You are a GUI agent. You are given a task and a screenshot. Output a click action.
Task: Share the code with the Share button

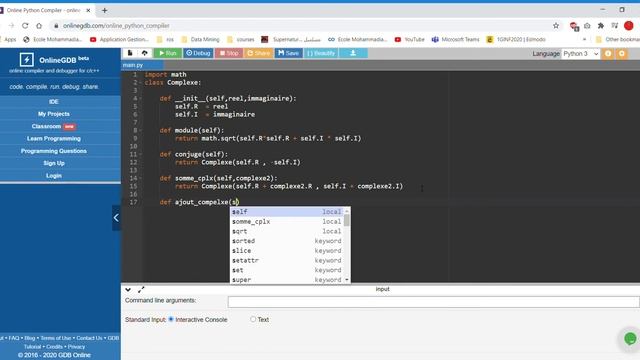coord(258,53)
